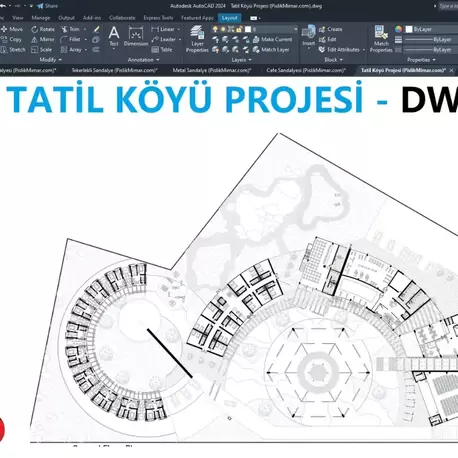Viewport: 458px width, 458px height.
Task: Select the Rotate tool
Action: tap(43, 29)
